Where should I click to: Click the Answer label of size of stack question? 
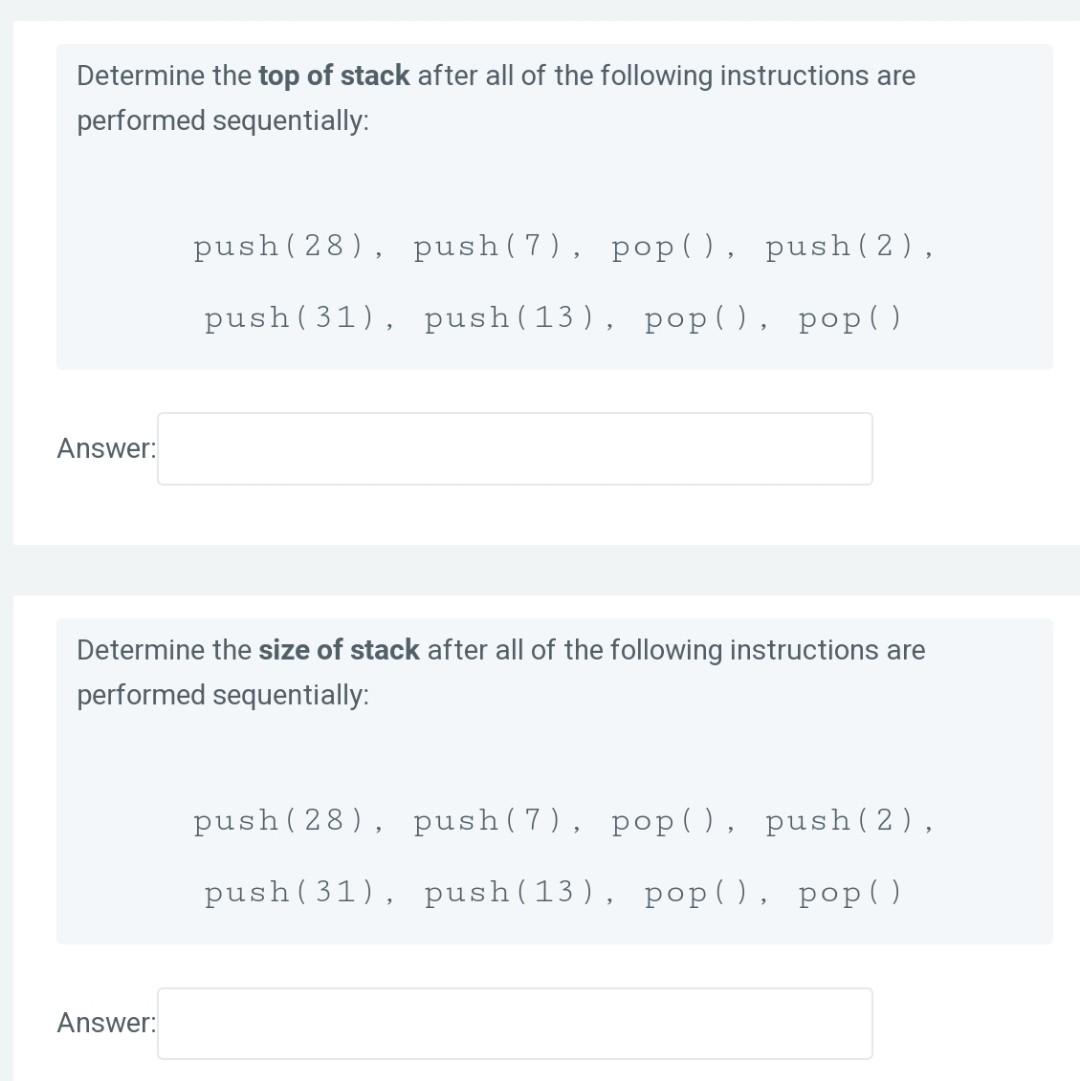pos(107,1023)
